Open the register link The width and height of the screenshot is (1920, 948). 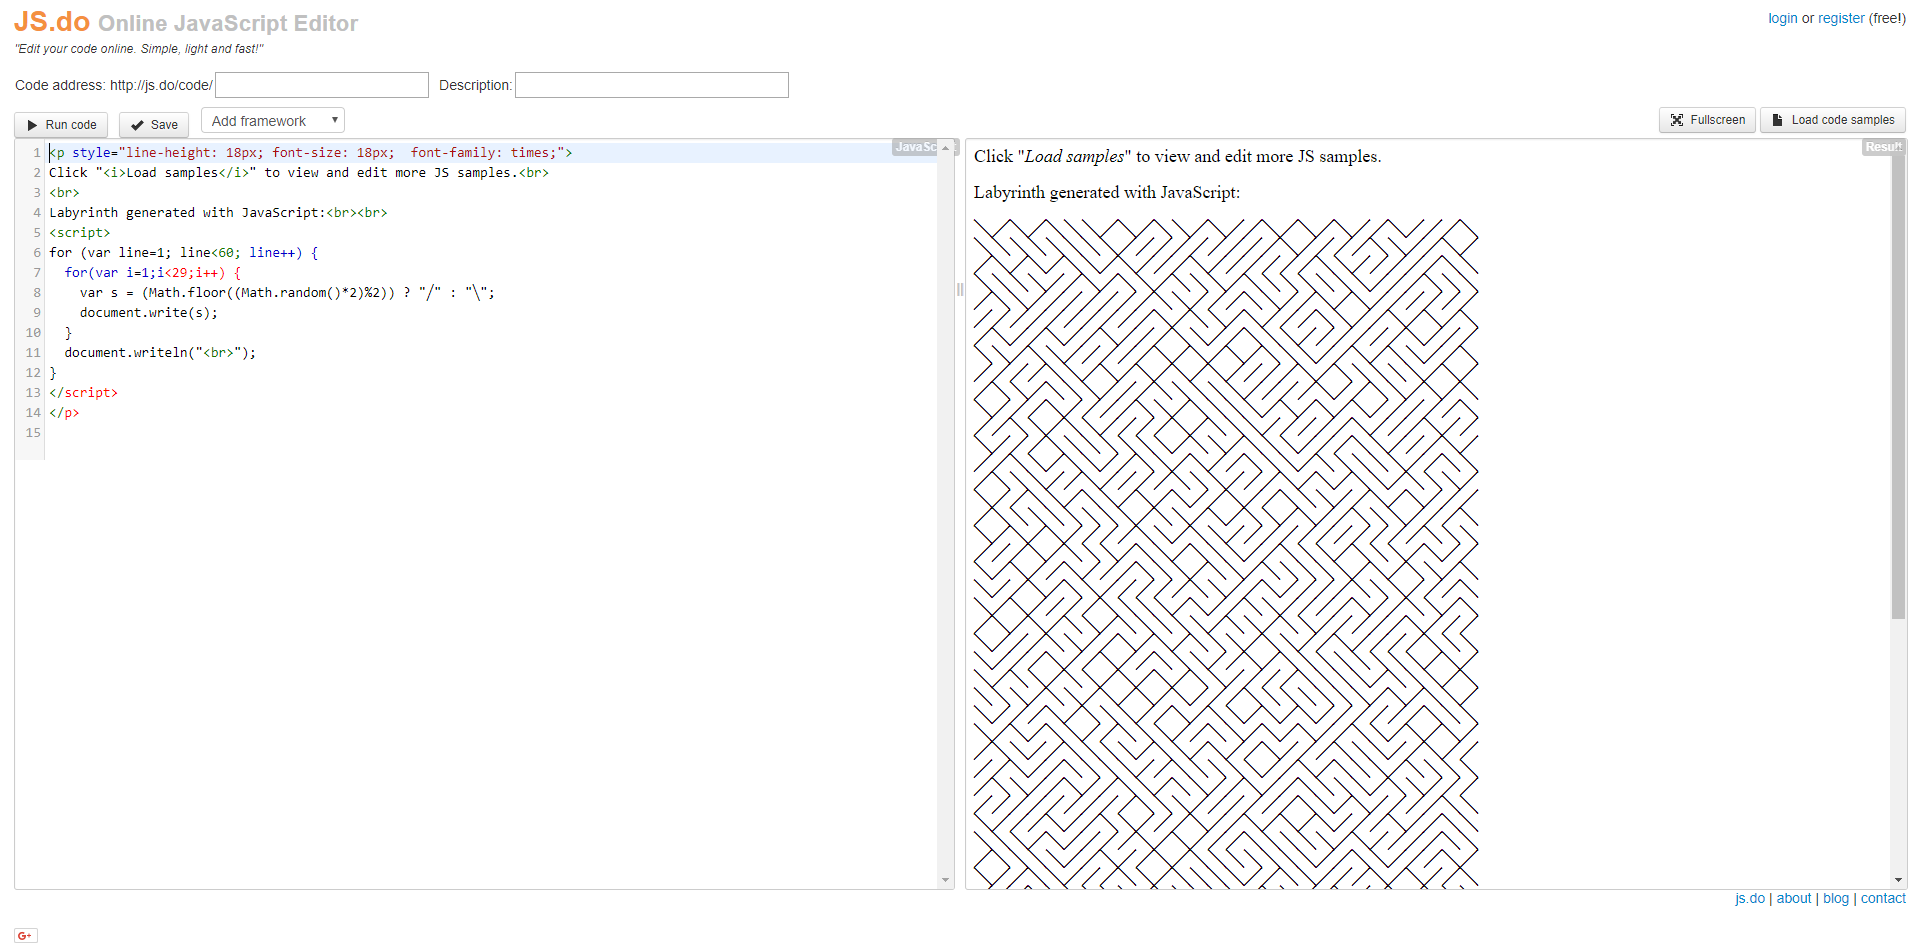(x=1841, y=18)
